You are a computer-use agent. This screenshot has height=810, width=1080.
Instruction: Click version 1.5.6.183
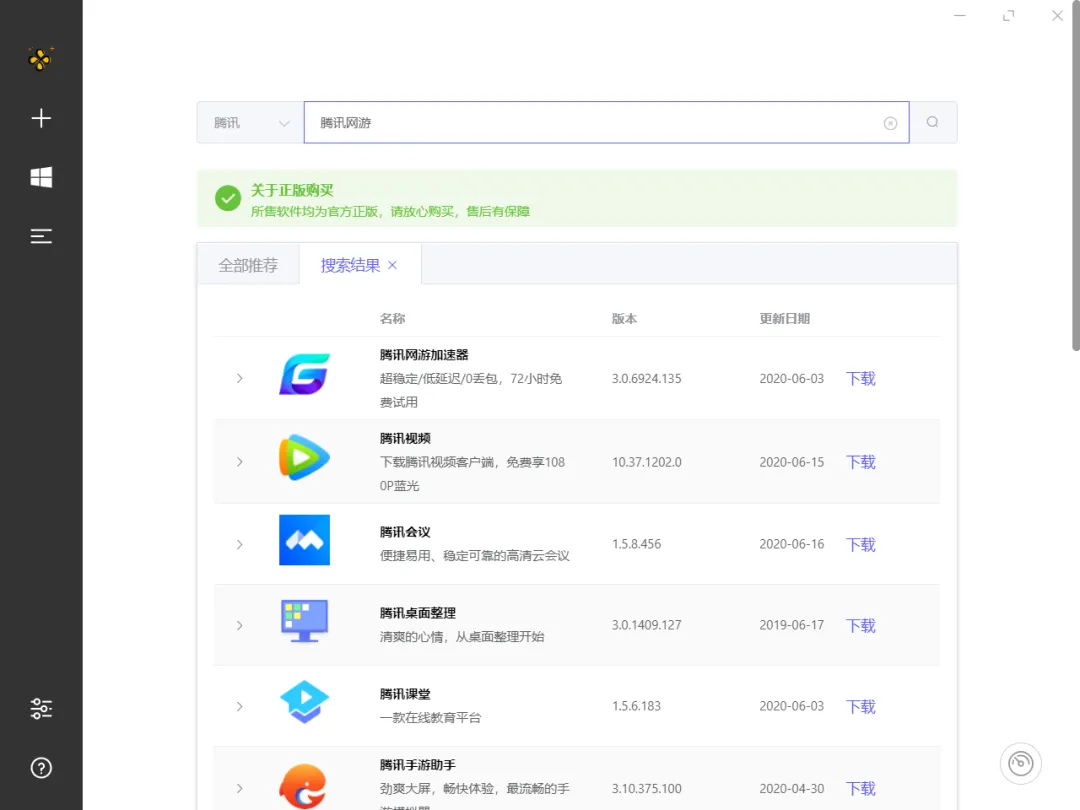tap(636, 706)
